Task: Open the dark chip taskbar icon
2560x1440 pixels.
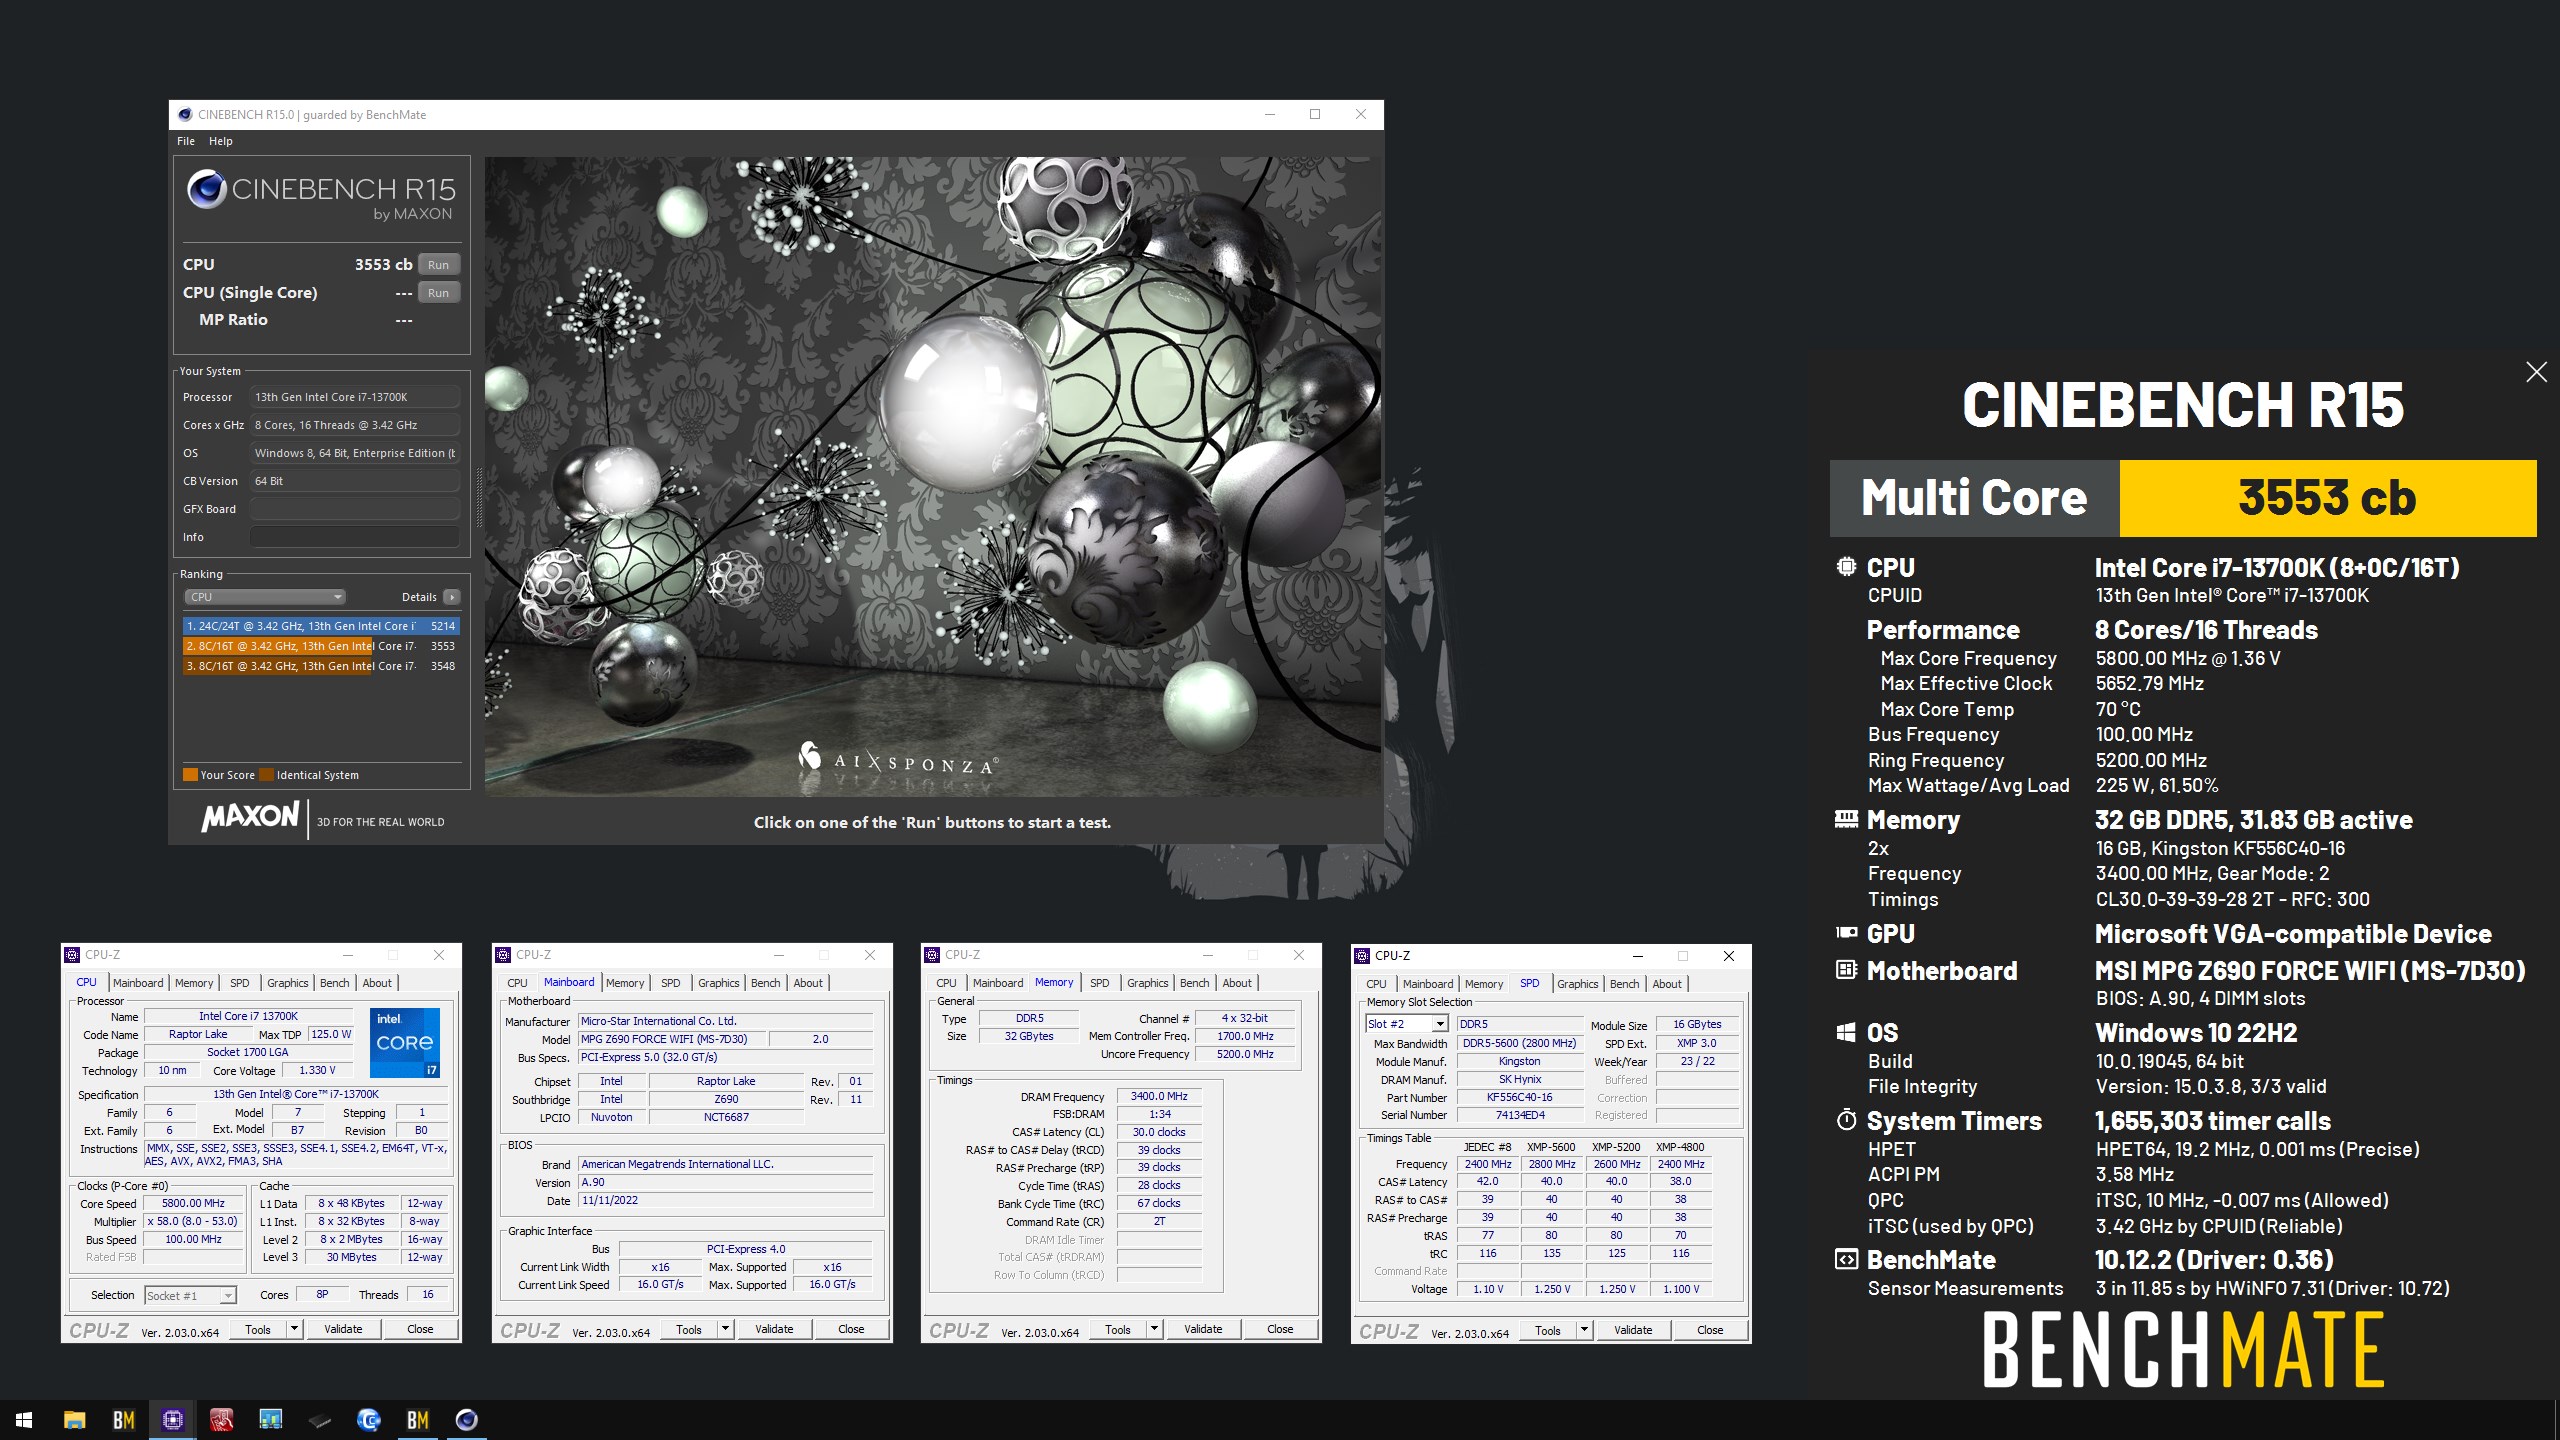Action: click(x=319, y=1420)
